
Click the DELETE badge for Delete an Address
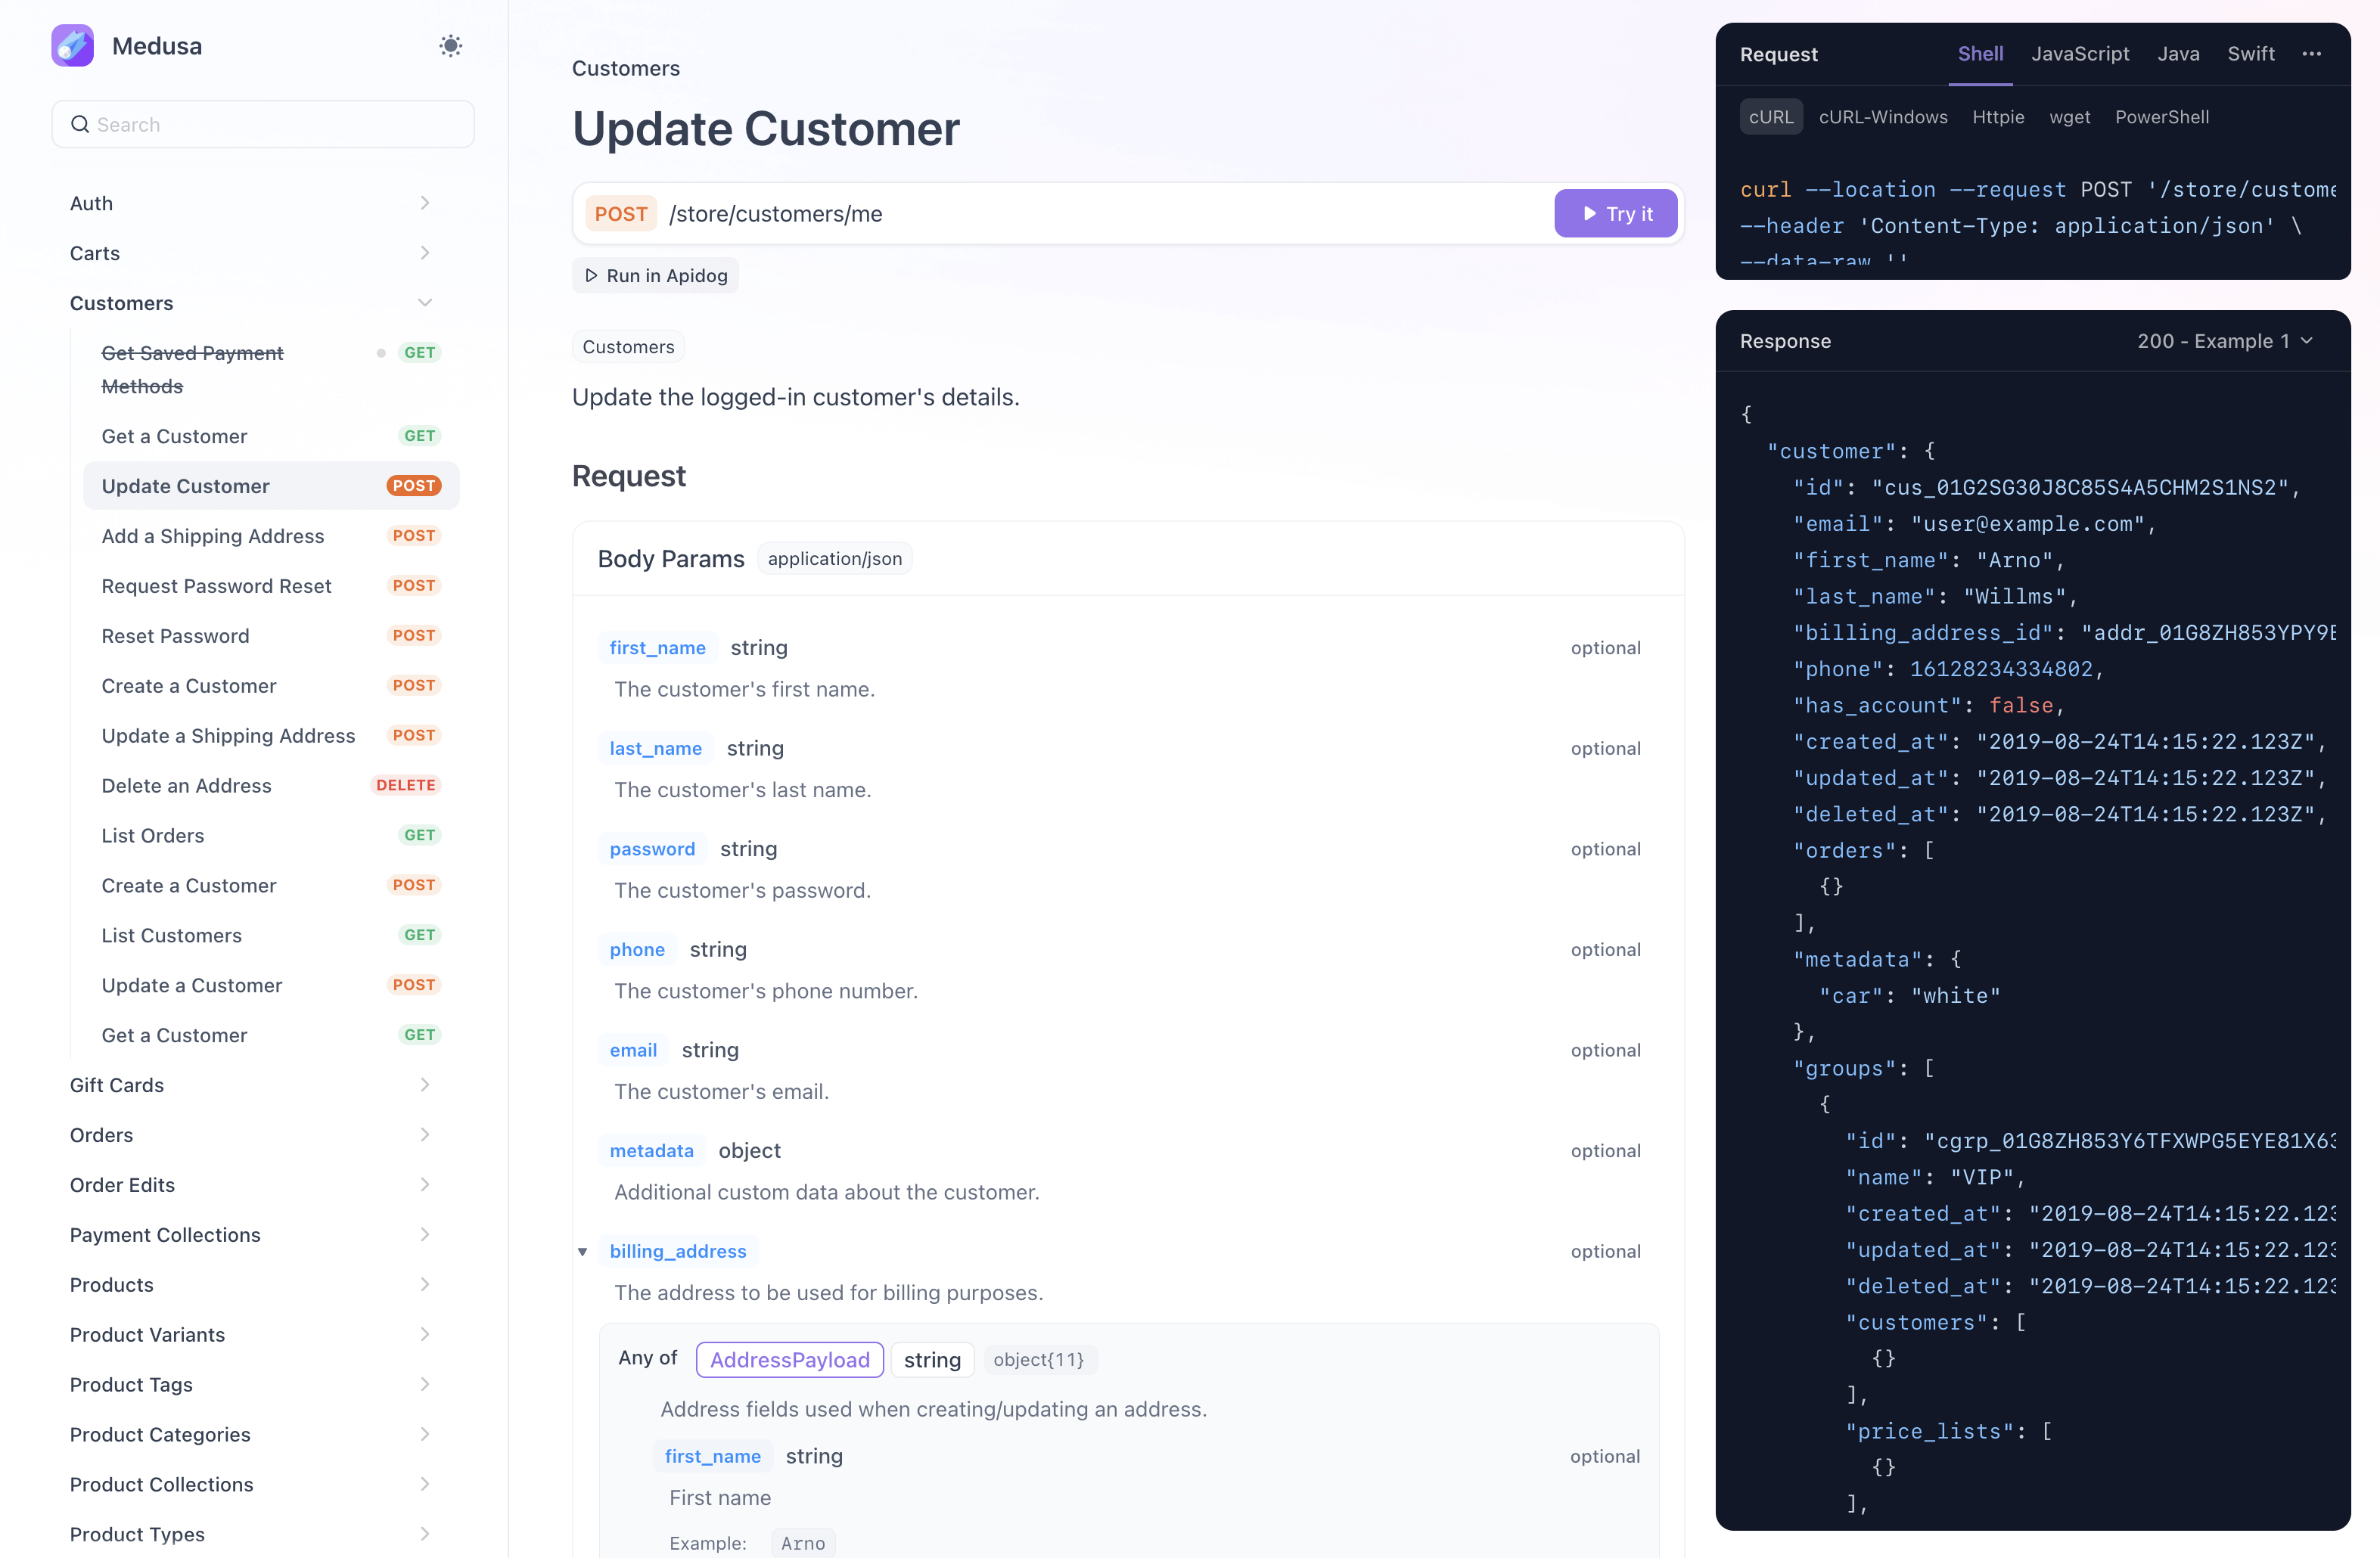click(x=406, y=786)
